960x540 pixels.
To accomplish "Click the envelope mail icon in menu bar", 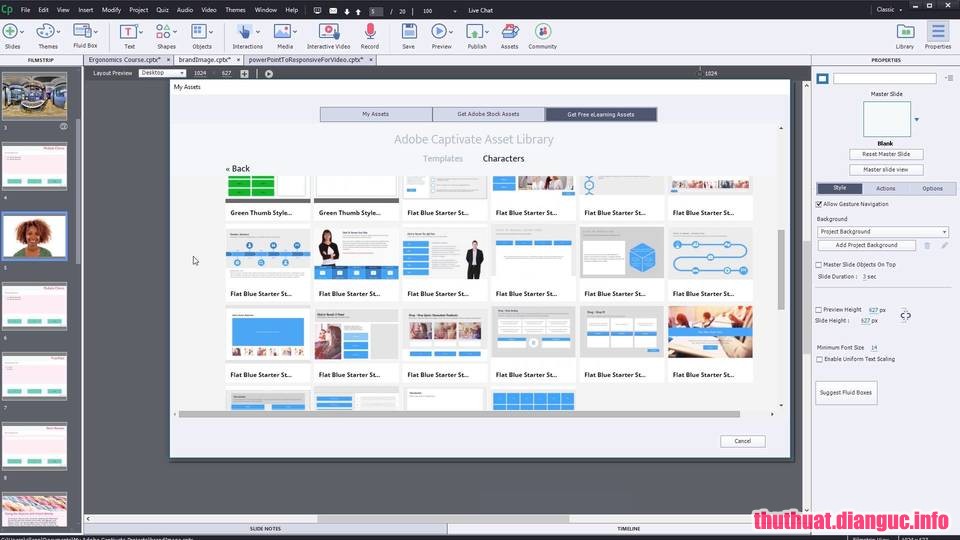I will (x=333, y=10).
